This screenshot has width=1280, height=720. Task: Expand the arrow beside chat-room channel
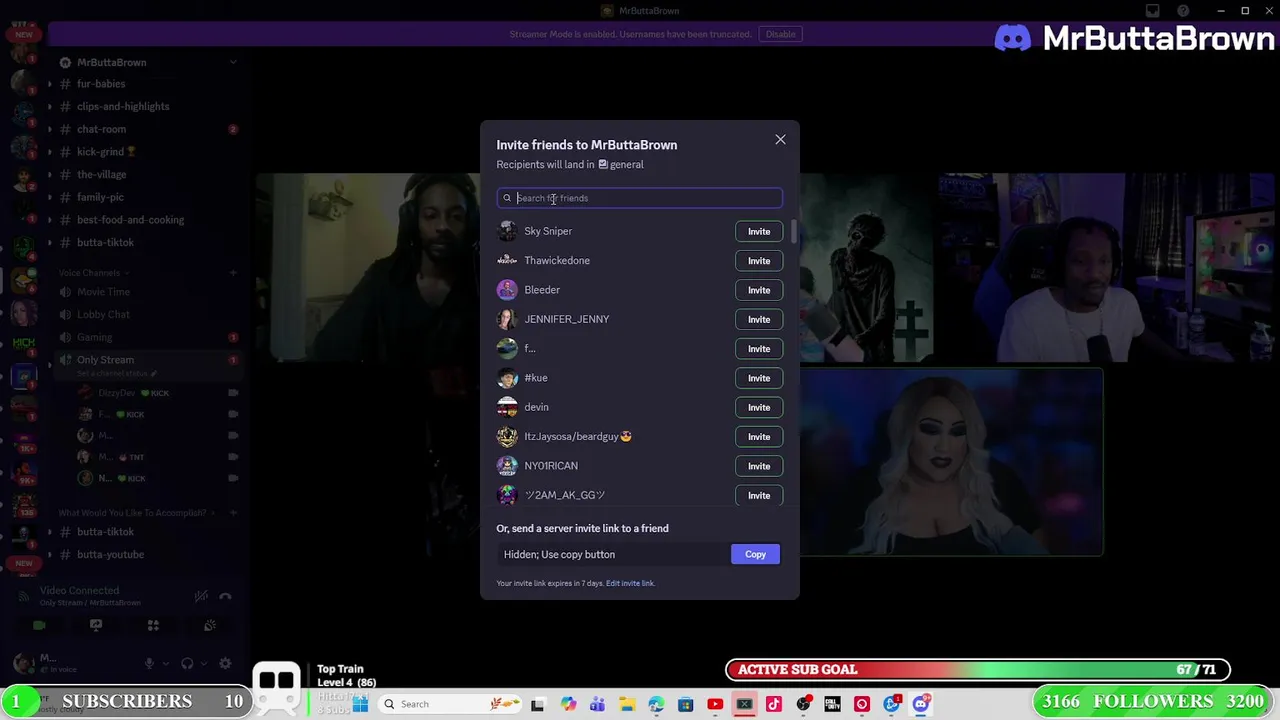point(49,129)
